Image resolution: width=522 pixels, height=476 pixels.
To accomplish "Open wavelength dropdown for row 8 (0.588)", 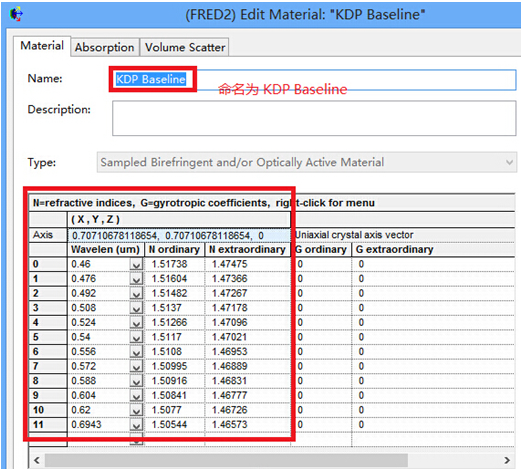I will pos(136,382).
